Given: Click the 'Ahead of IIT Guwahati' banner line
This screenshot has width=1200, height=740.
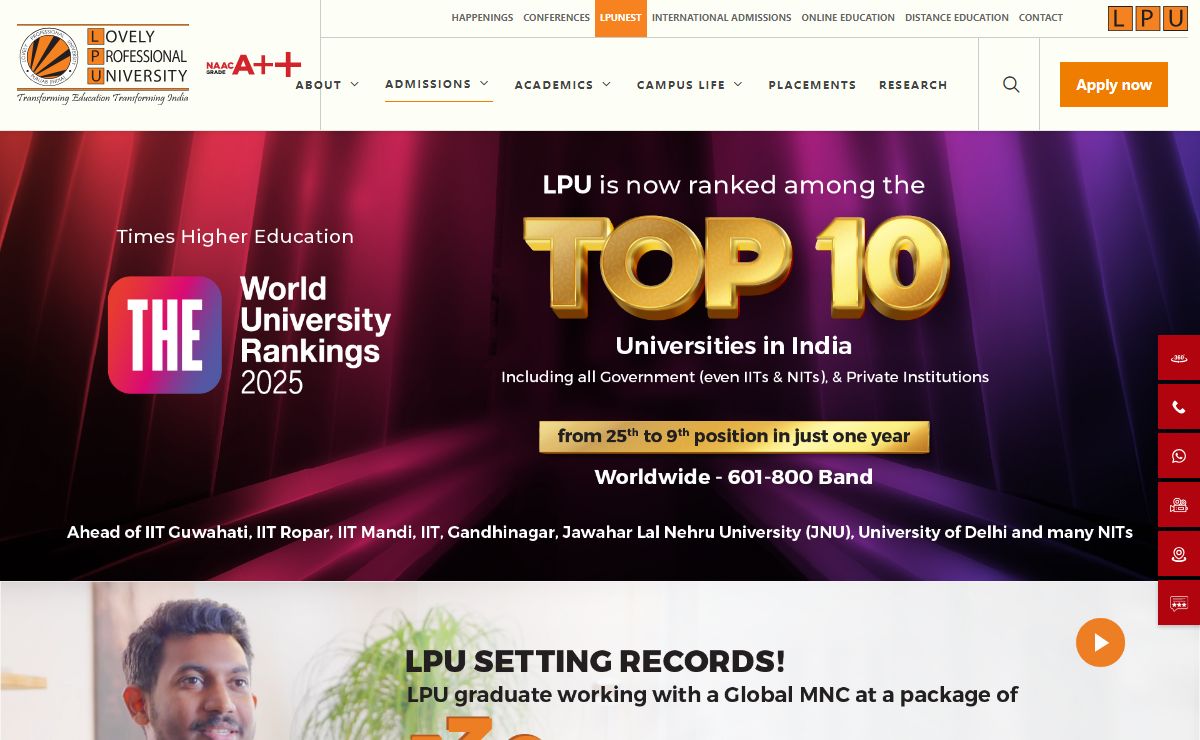Looking at the screenshot, I should coord(600,533).
